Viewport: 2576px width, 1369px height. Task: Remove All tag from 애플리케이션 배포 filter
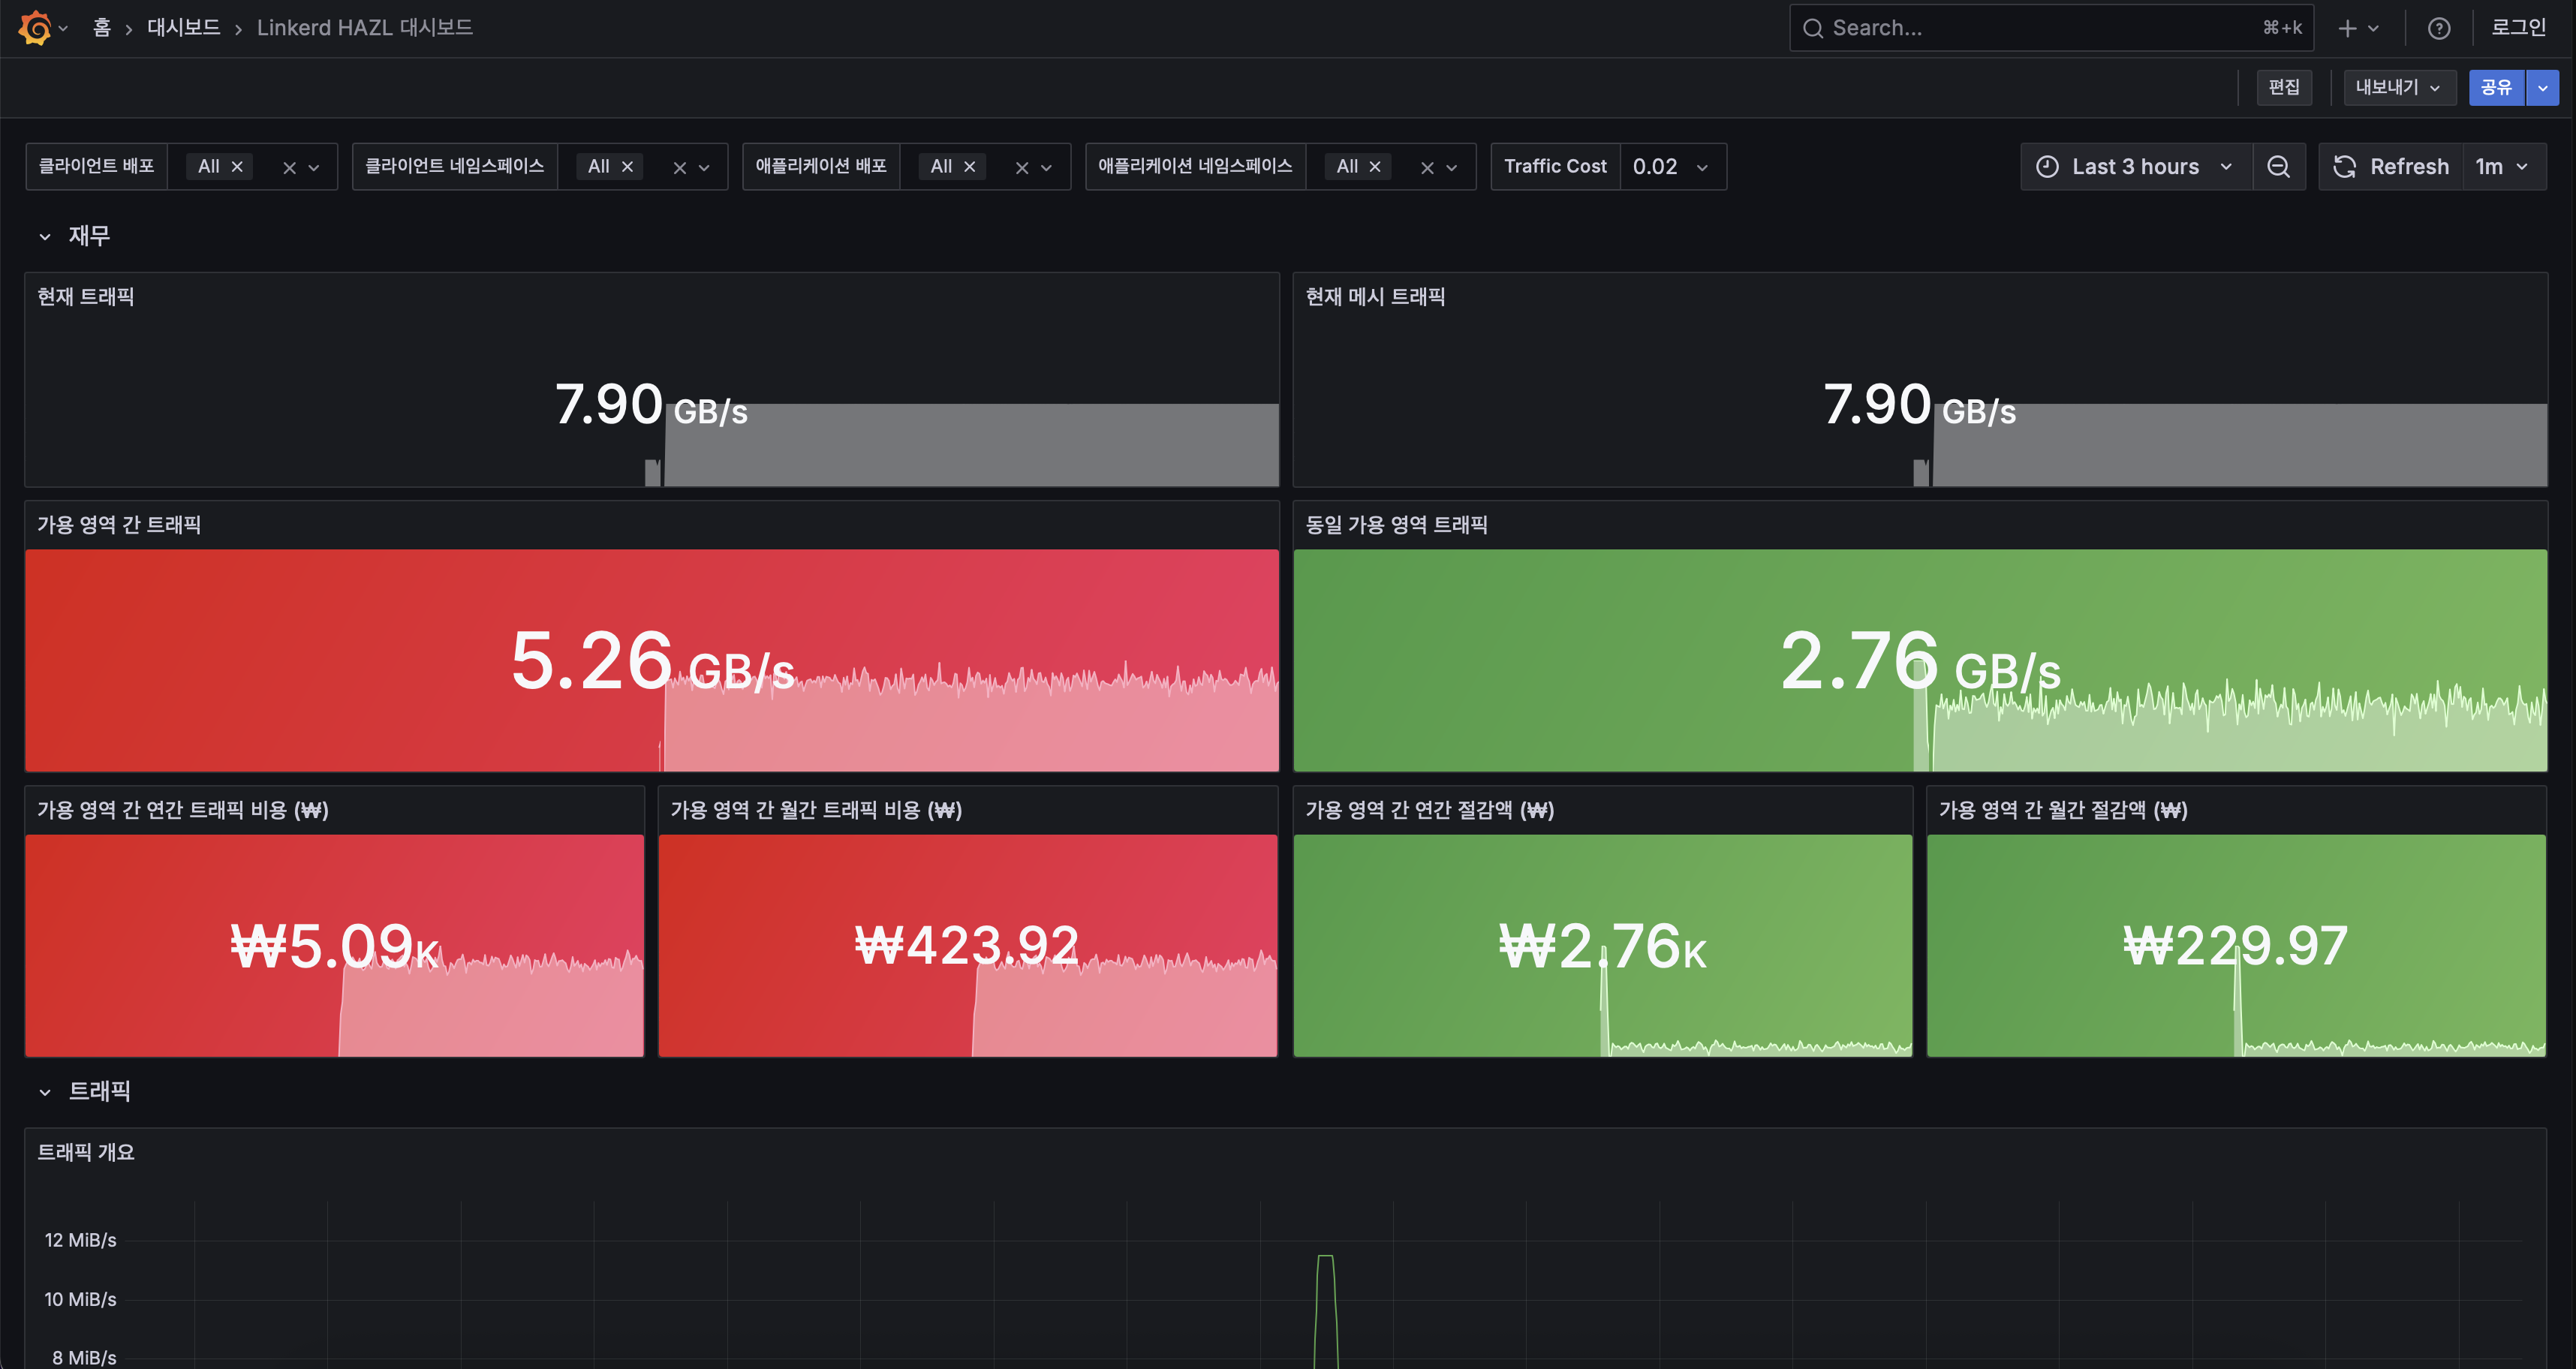coord(969,166)
